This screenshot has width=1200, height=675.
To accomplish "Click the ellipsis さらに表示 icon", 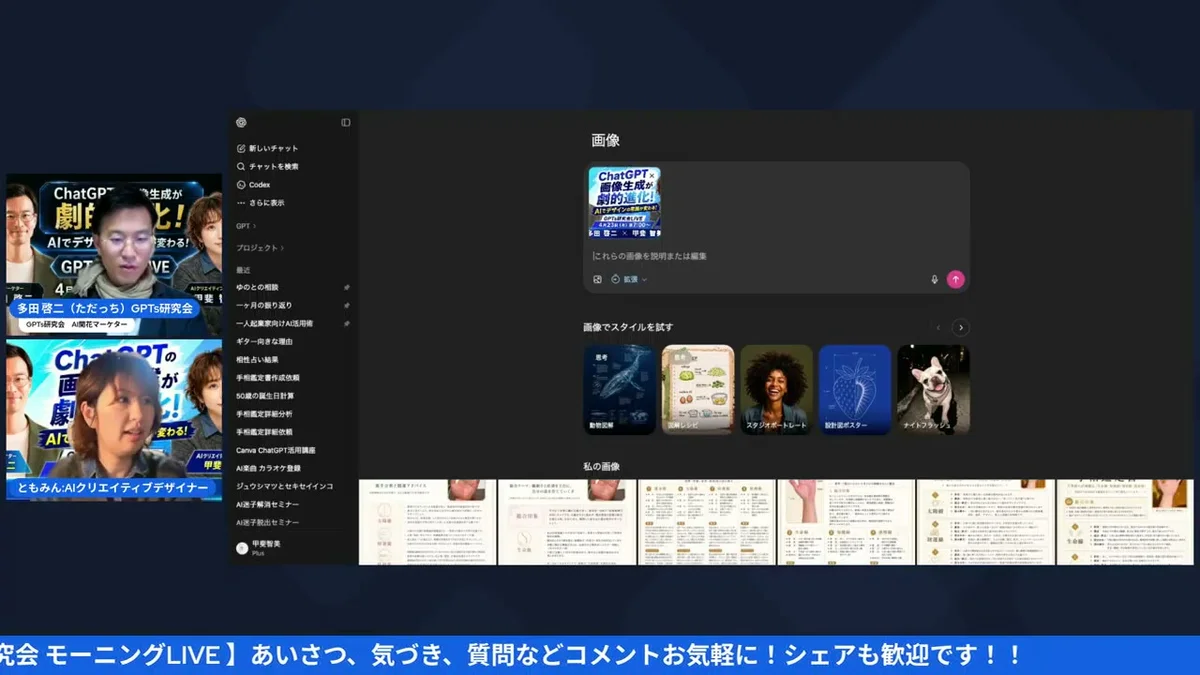I will point(241,201).
